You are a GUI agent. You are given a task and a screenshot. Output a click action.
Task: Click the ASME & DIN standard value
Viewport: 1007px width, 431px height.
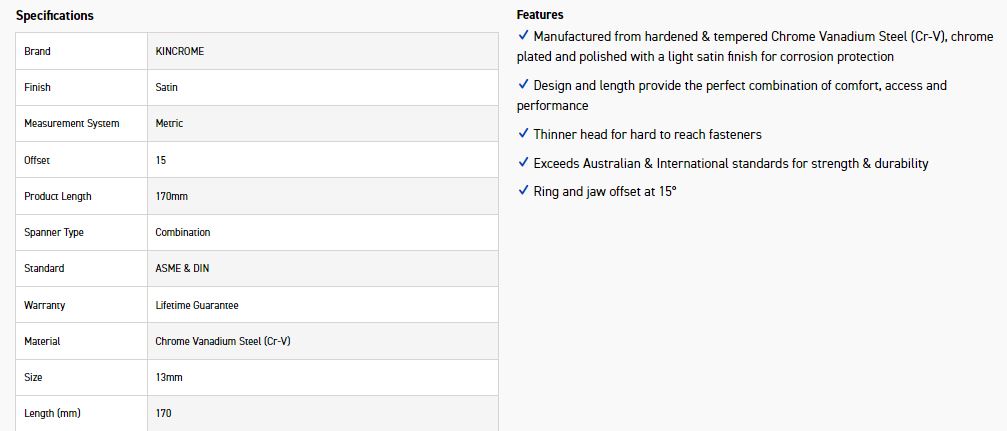click(182, 268)
